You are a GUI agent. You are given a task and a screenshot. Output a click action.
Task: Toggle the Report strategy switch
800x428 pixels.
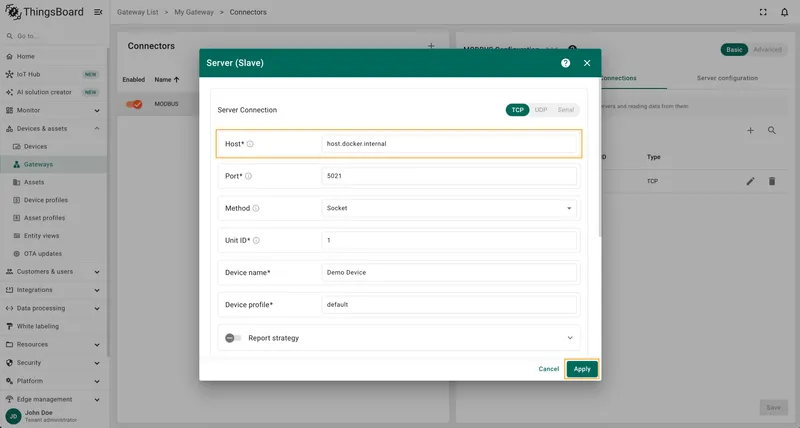click(233, 338)
